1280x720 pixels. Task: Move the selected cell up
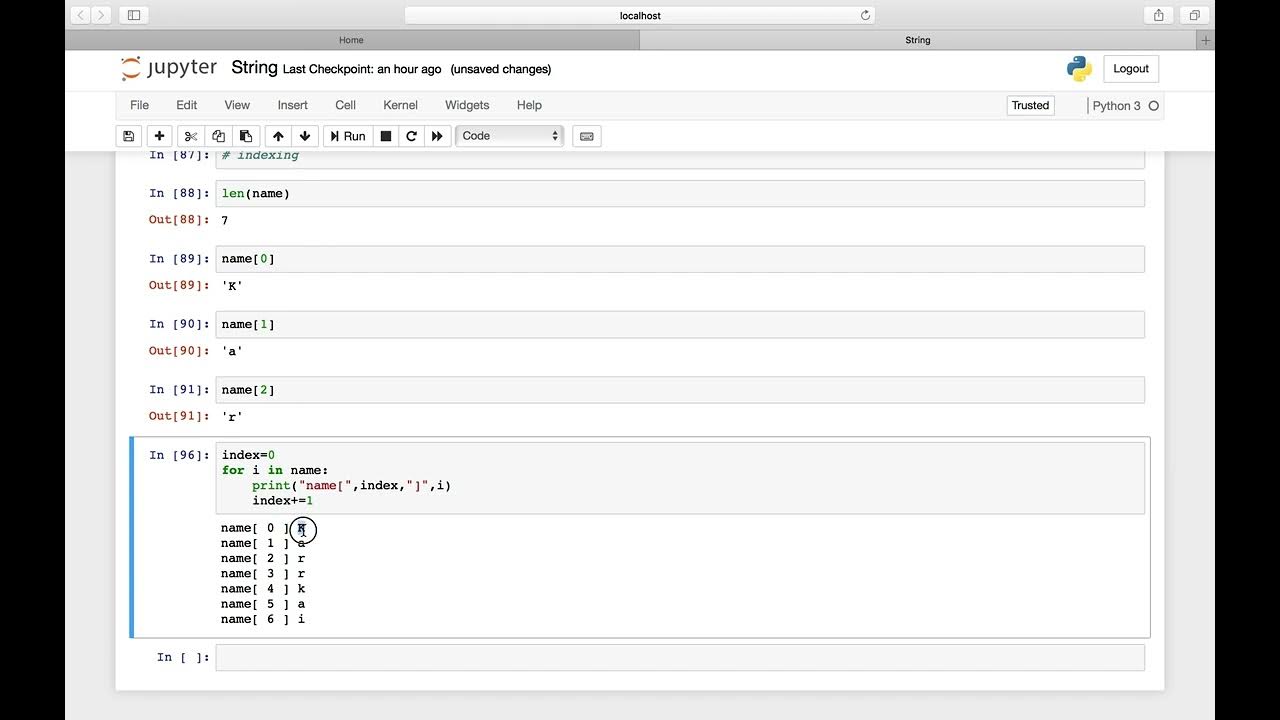(x=278, y=136)
